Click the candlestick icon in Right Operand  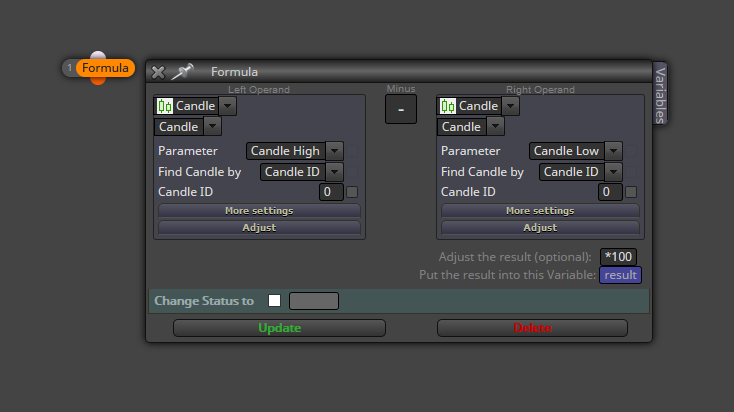point(448,106)
